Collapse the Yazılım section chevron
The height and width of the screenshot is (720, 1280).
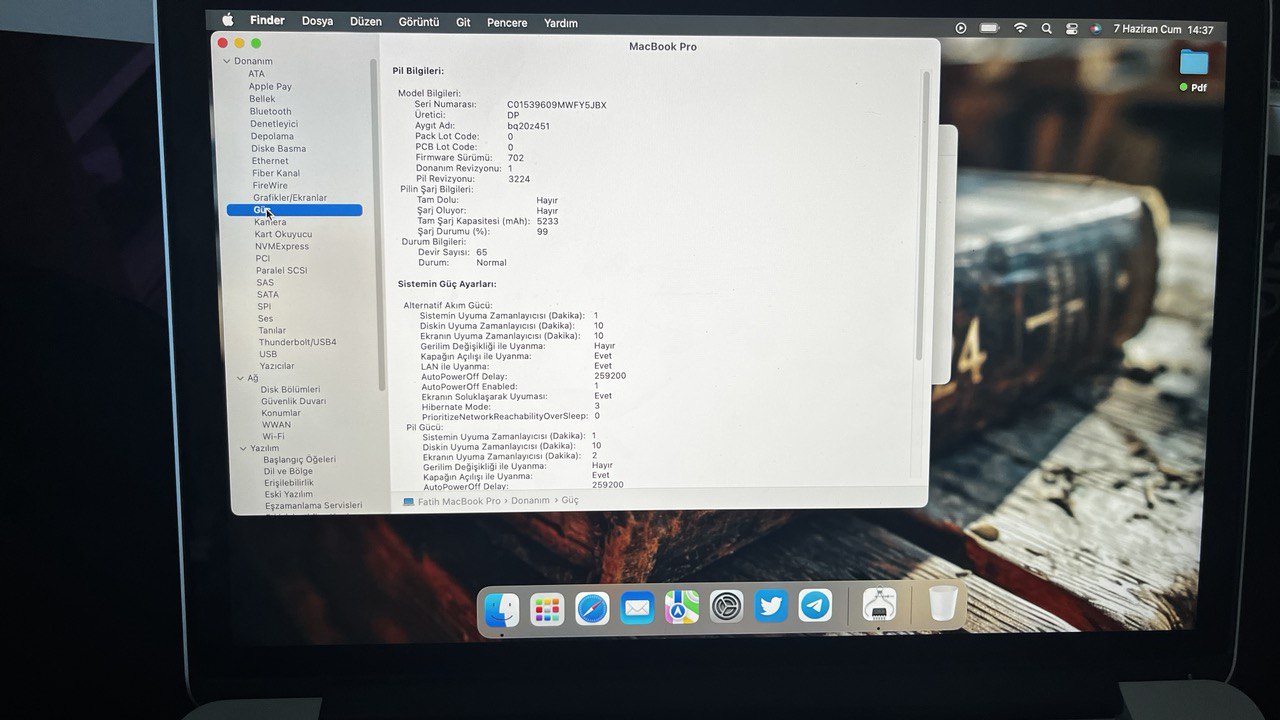(243, 448)
